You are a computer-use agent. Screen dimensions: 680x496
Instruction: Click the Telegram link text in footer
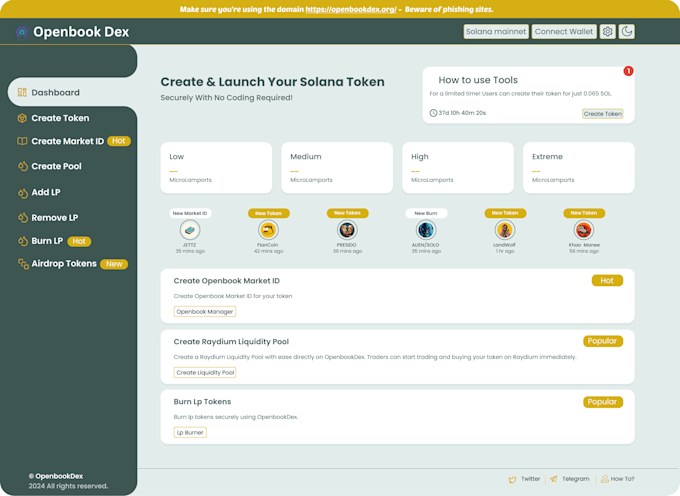pos(575,479)
